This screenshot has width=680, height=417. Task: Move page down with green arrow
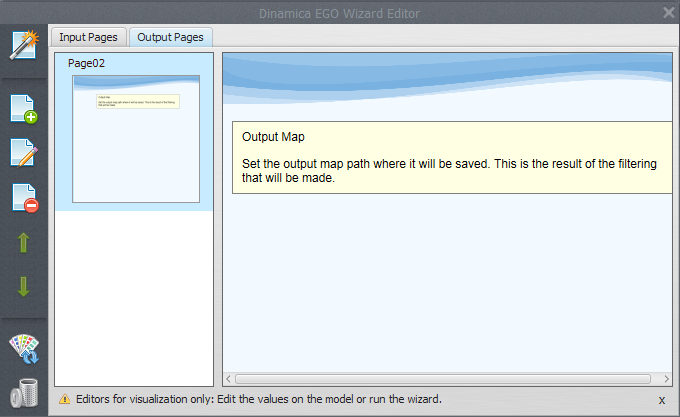tap(23, 287)
